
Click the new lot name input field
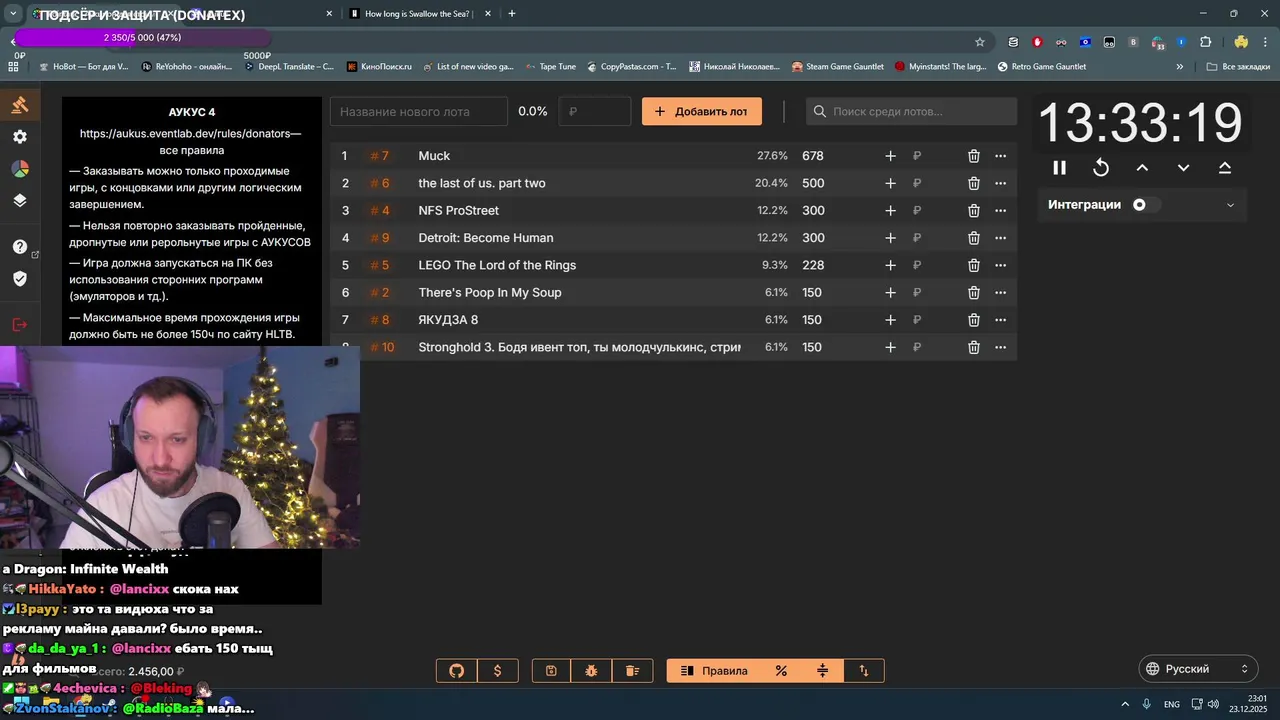419,111
